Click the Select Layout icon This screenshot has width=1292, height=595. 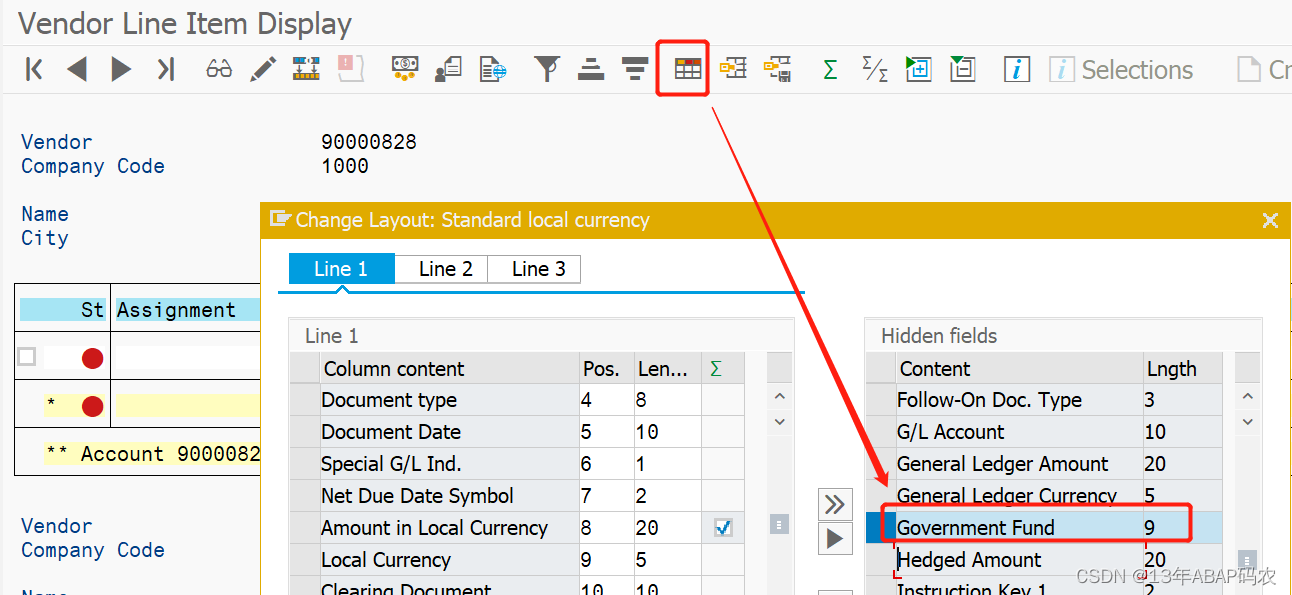(734, 67)
